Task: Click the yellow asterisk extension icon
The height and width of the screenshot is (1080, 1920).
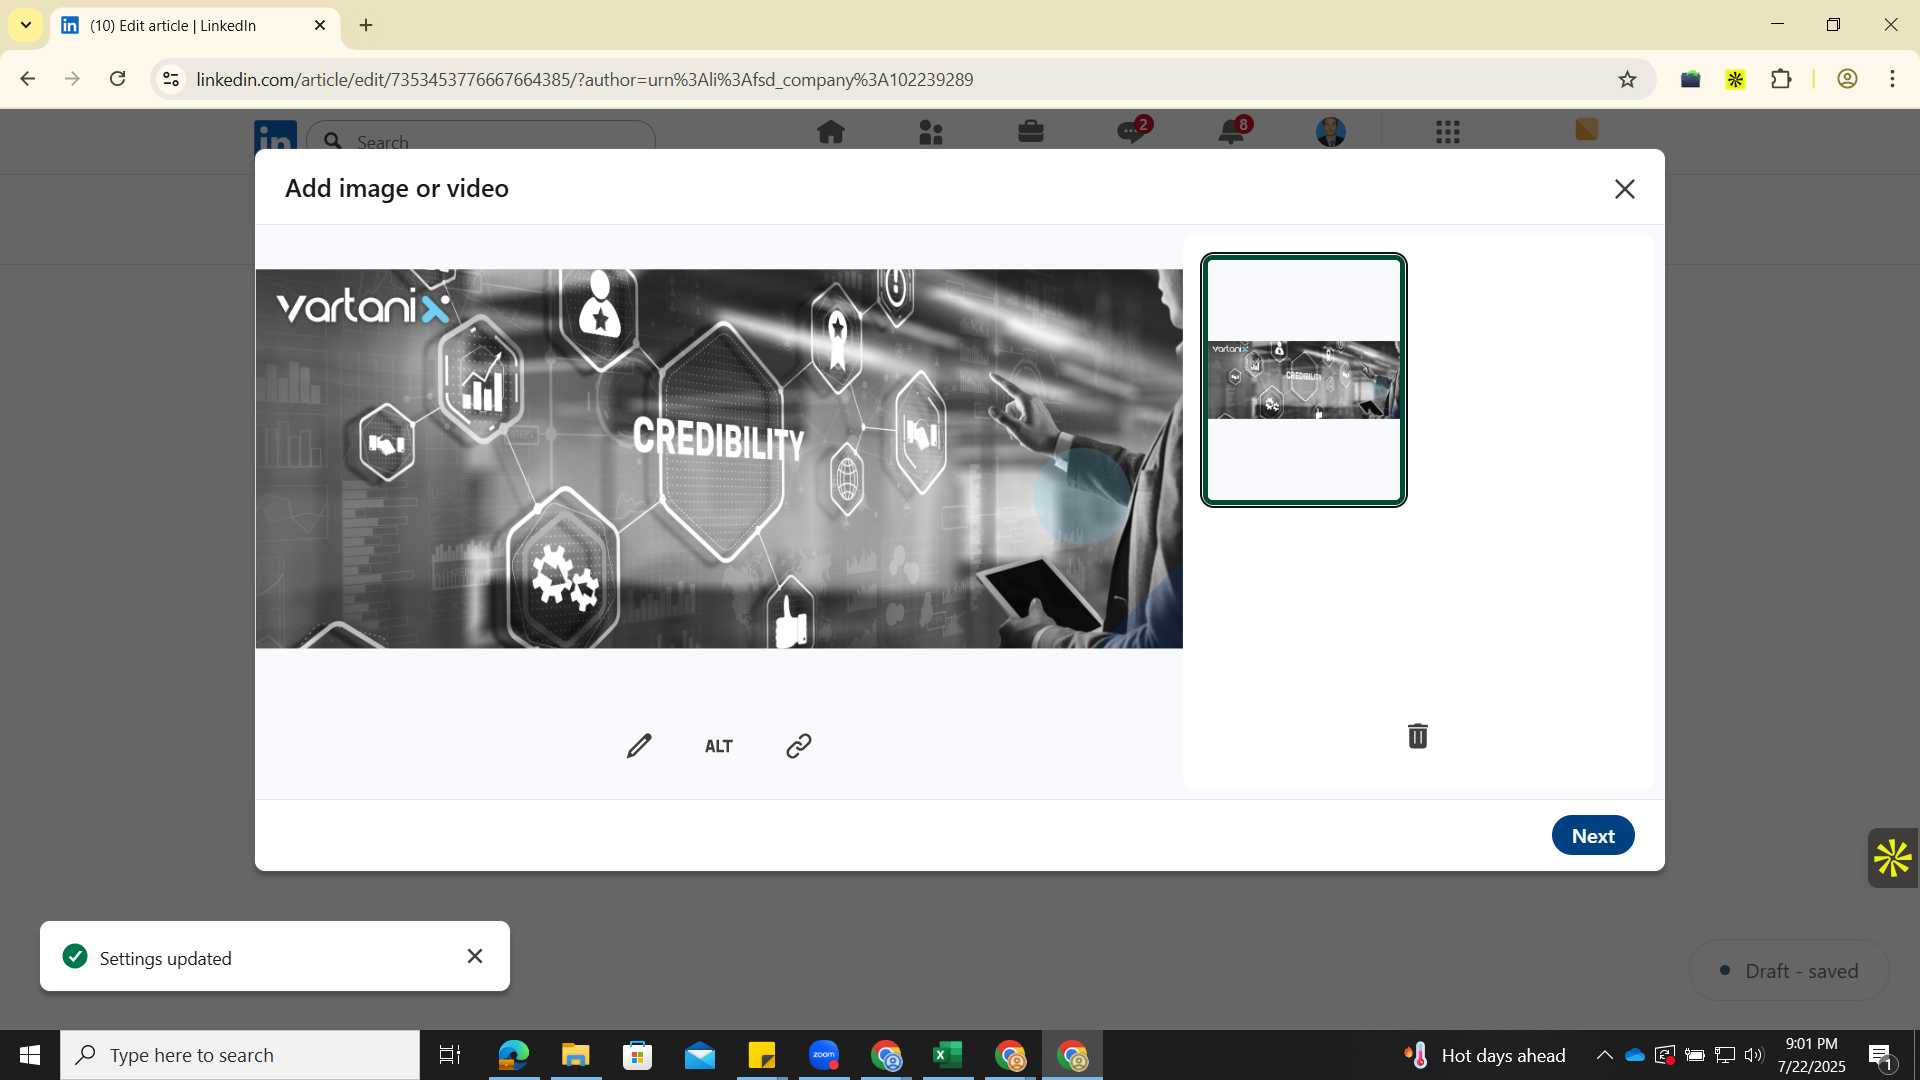Action: (1736, 79)
